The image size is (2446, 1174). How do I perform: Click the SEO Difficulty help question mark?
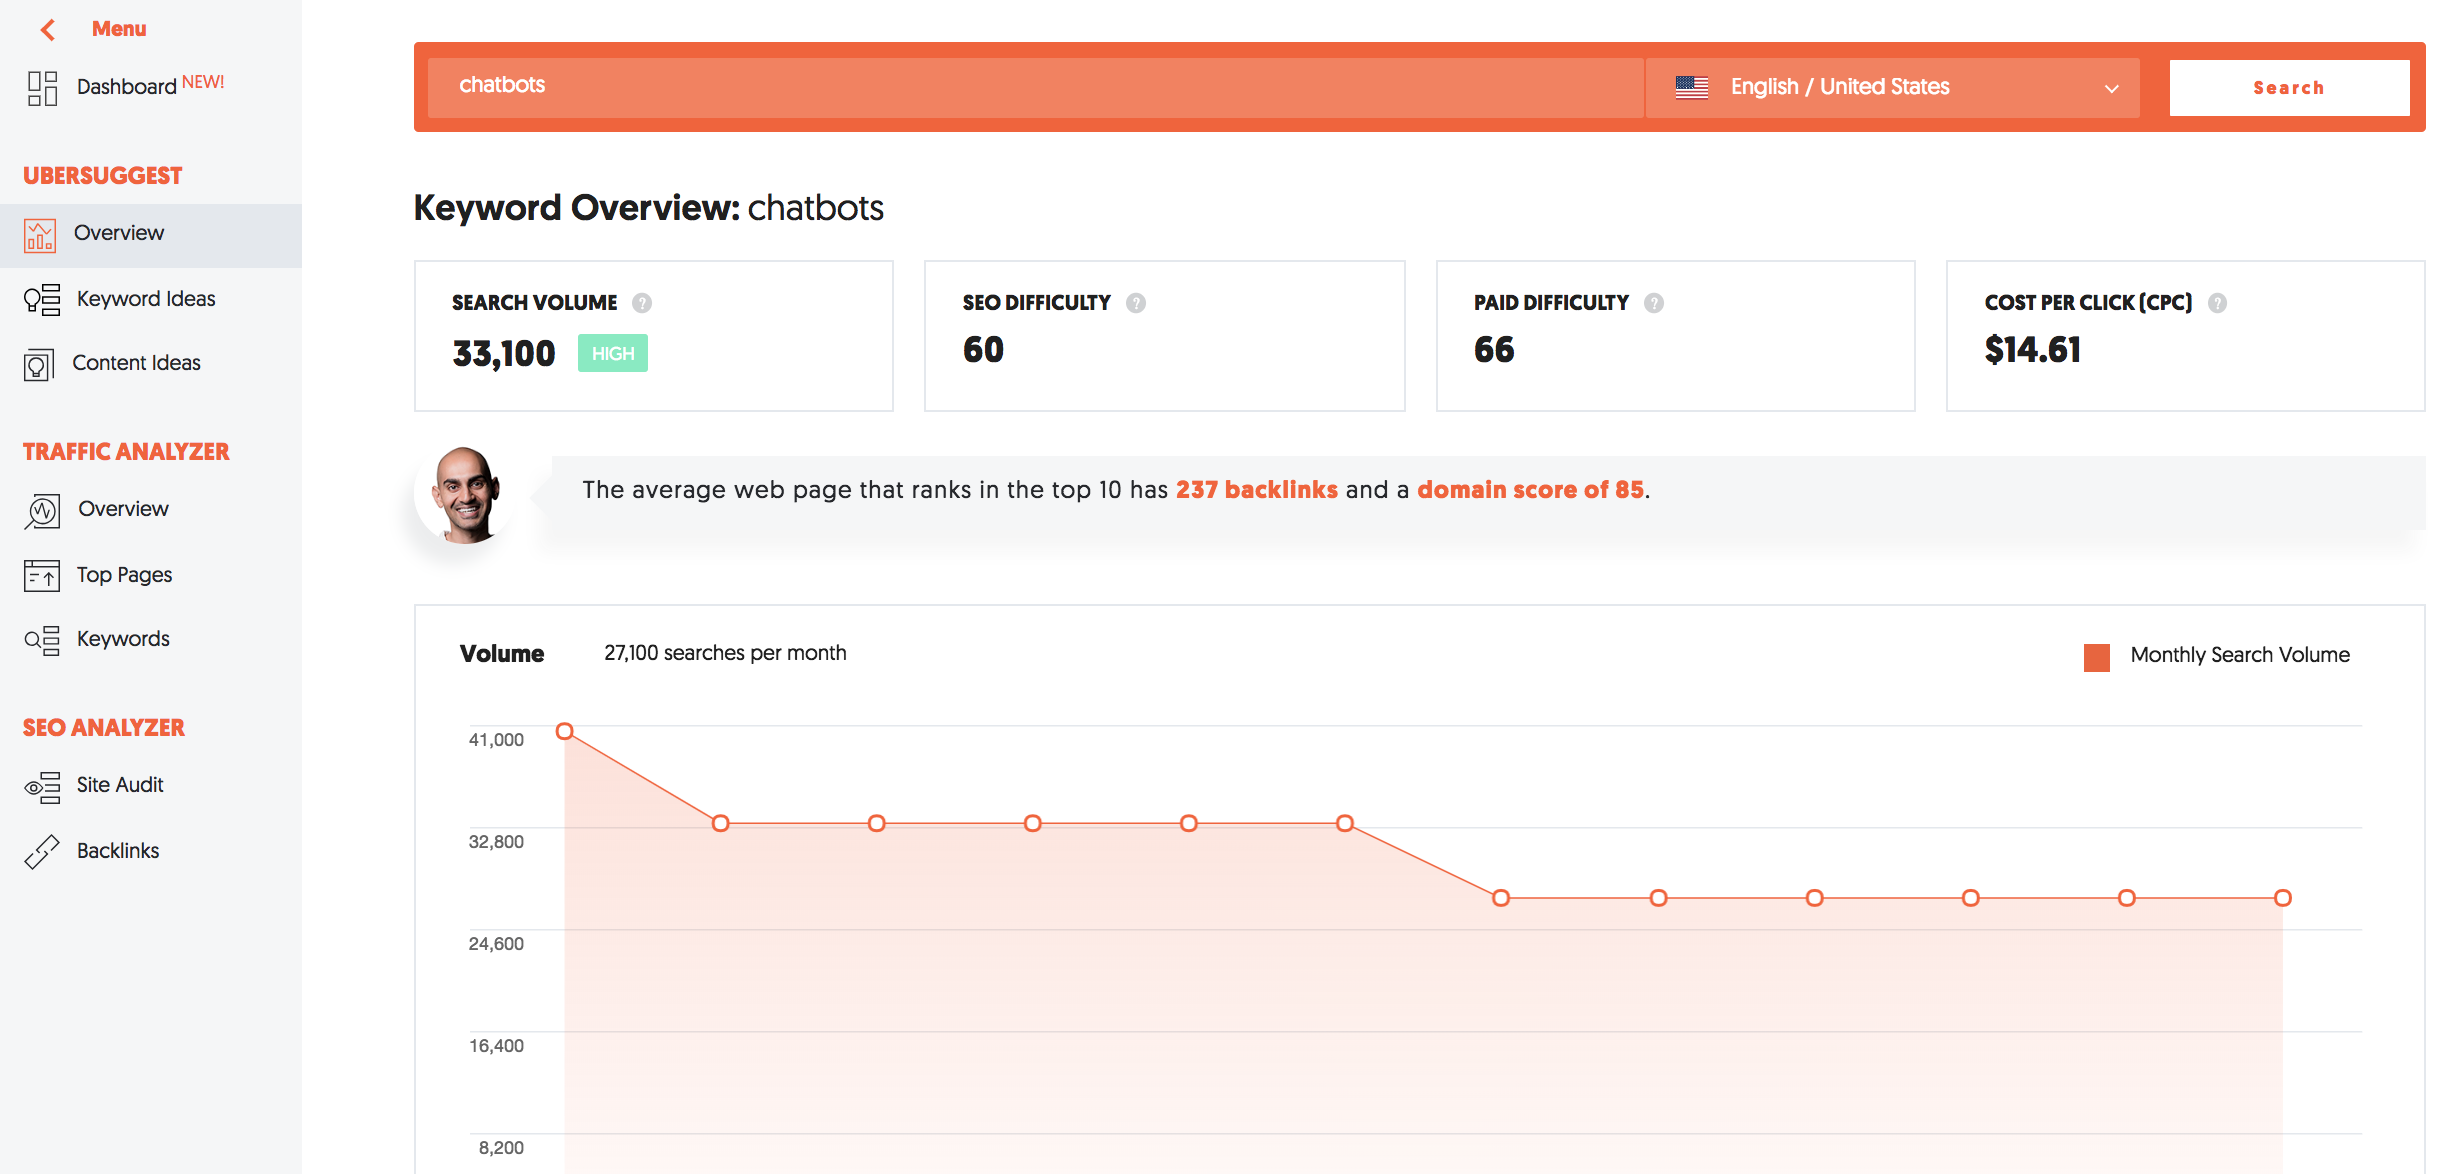1136,303
